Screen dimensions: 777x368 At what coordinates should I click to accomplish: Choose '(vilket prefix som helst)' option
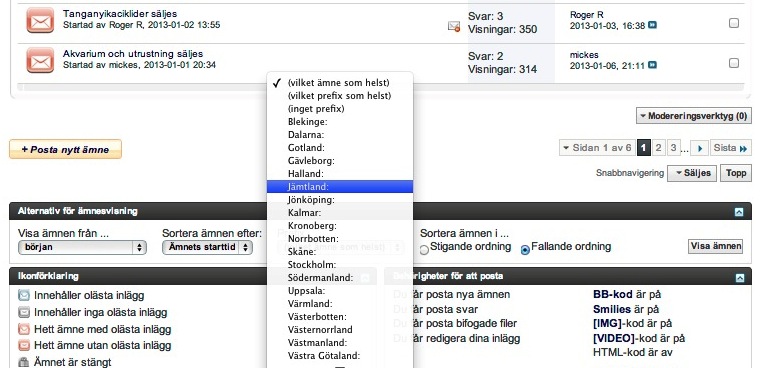tap(339, 96)
